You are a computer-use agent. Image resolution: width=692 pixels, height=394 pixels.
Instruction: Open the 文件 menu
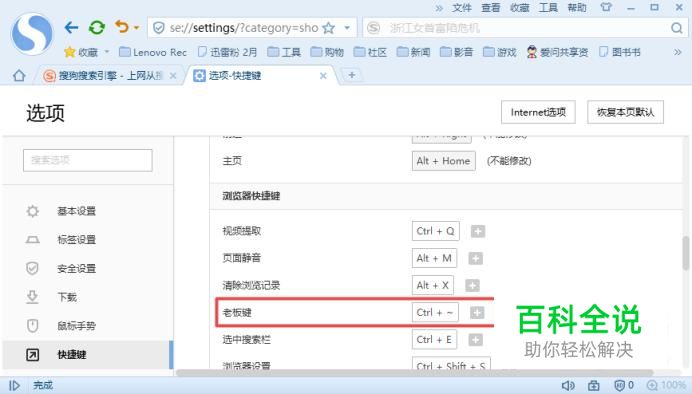pos(462,8)
